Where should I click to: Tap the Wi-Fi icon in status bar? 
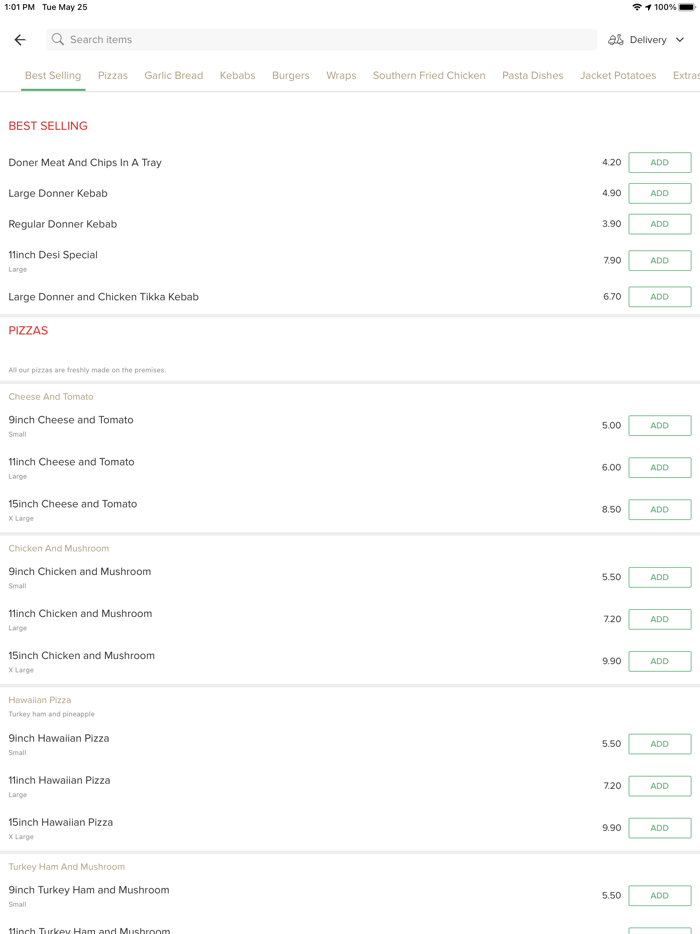pyautogui.click(x=637, y=7)
